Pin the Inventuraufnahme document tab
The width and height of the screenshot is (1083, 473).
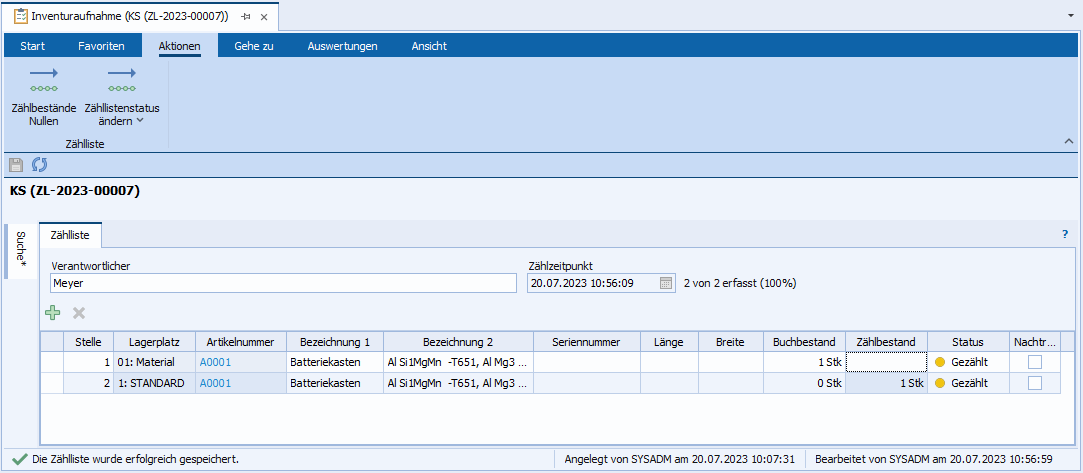tap(245, 17)
